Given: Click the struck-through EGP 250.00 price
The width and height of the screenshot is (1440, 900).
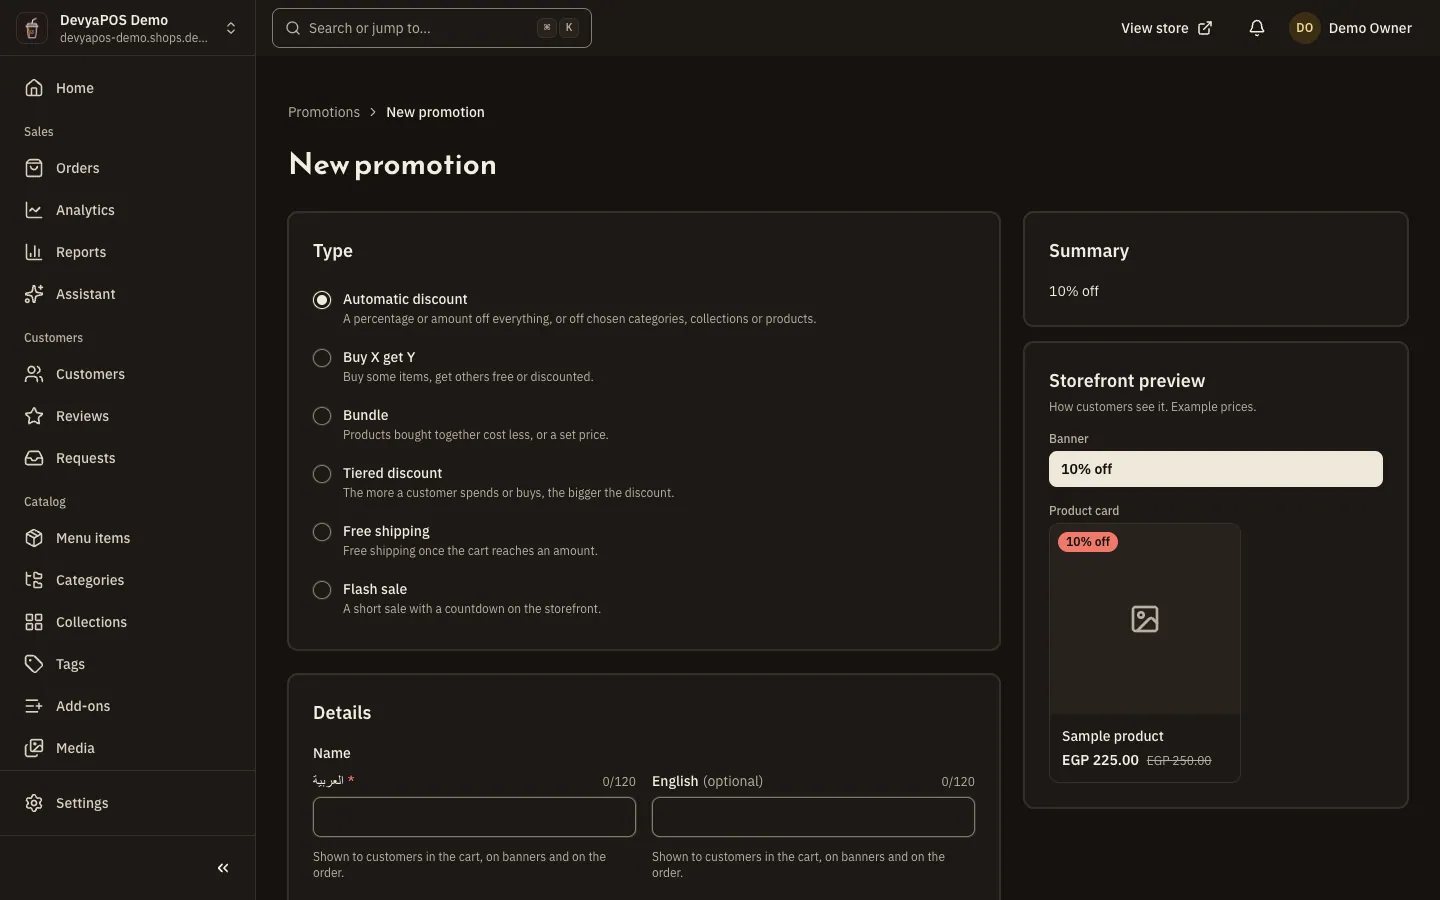Looking at the screenshot, I should tap(1179, 761).
